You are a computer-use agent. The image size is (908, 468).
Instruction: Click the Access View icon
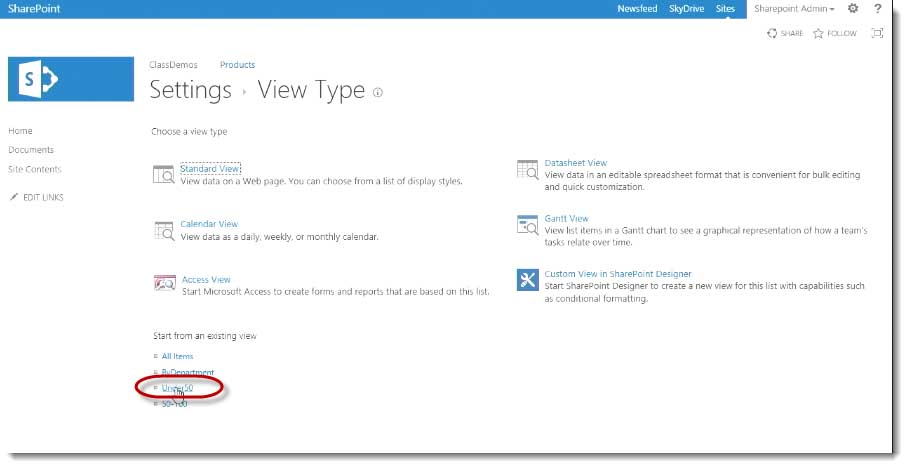164,283
